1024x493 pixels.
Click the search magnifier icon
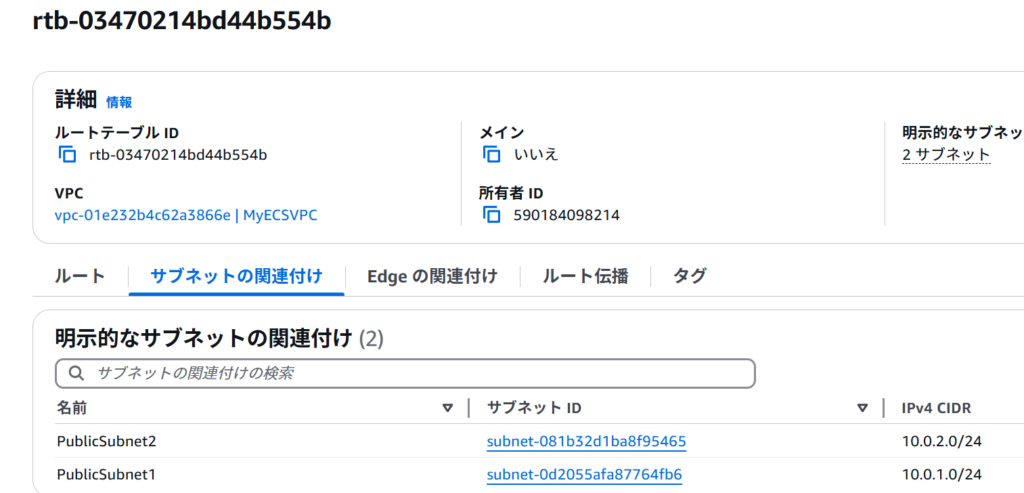click(76, 374)
